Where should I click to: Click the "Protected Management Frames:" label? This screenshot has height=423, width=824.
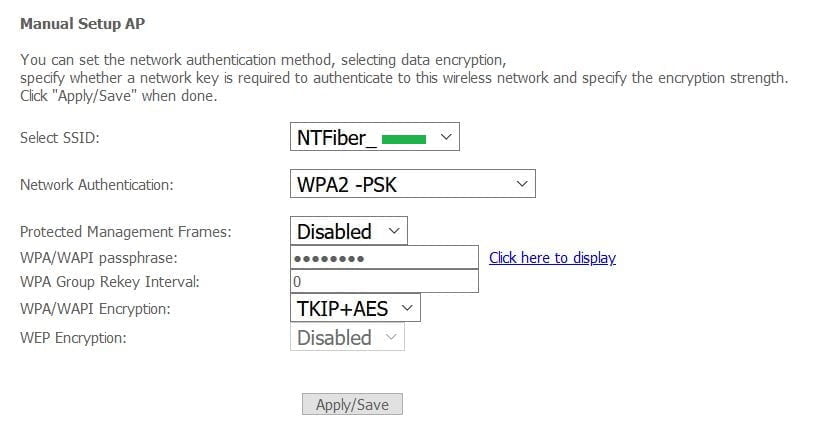click(126, 232)
